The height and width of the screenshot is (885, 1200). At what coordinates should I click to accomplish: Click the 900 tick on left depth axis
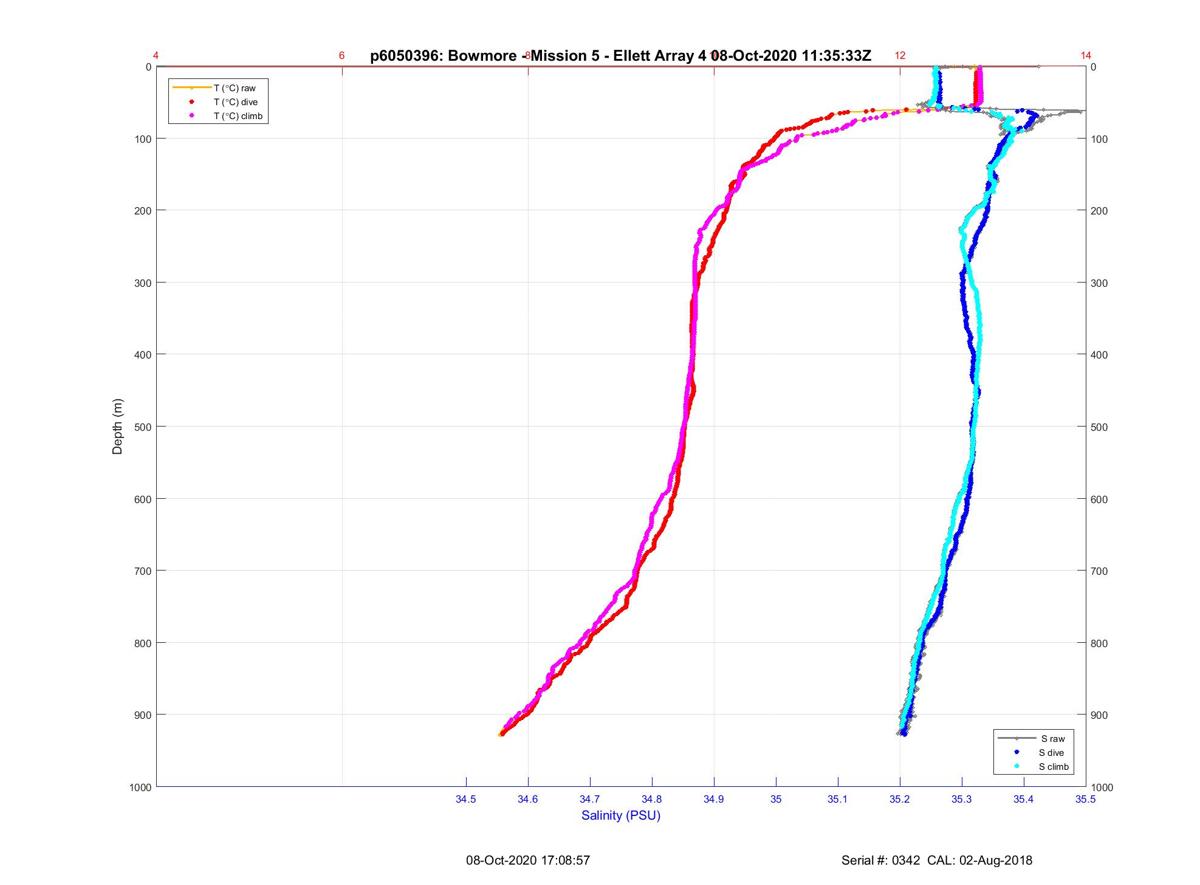(x=142, y=715)
